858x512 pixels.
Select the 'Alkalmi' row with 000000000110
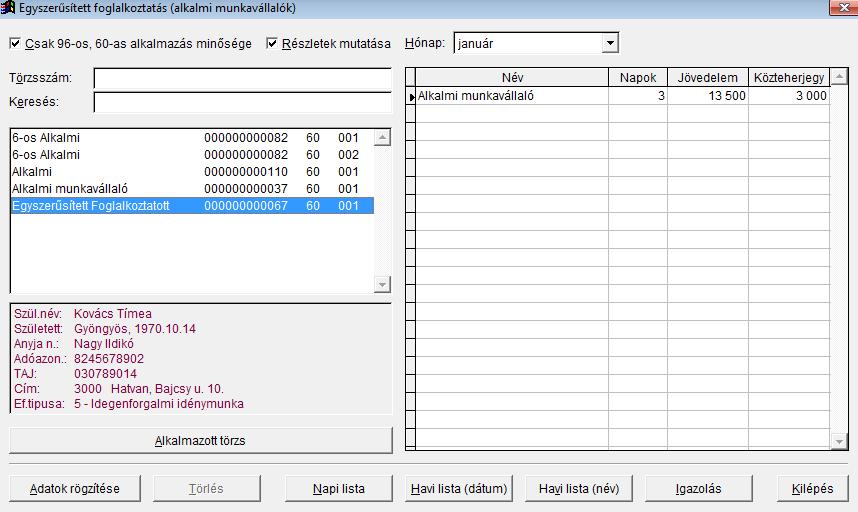192,172
